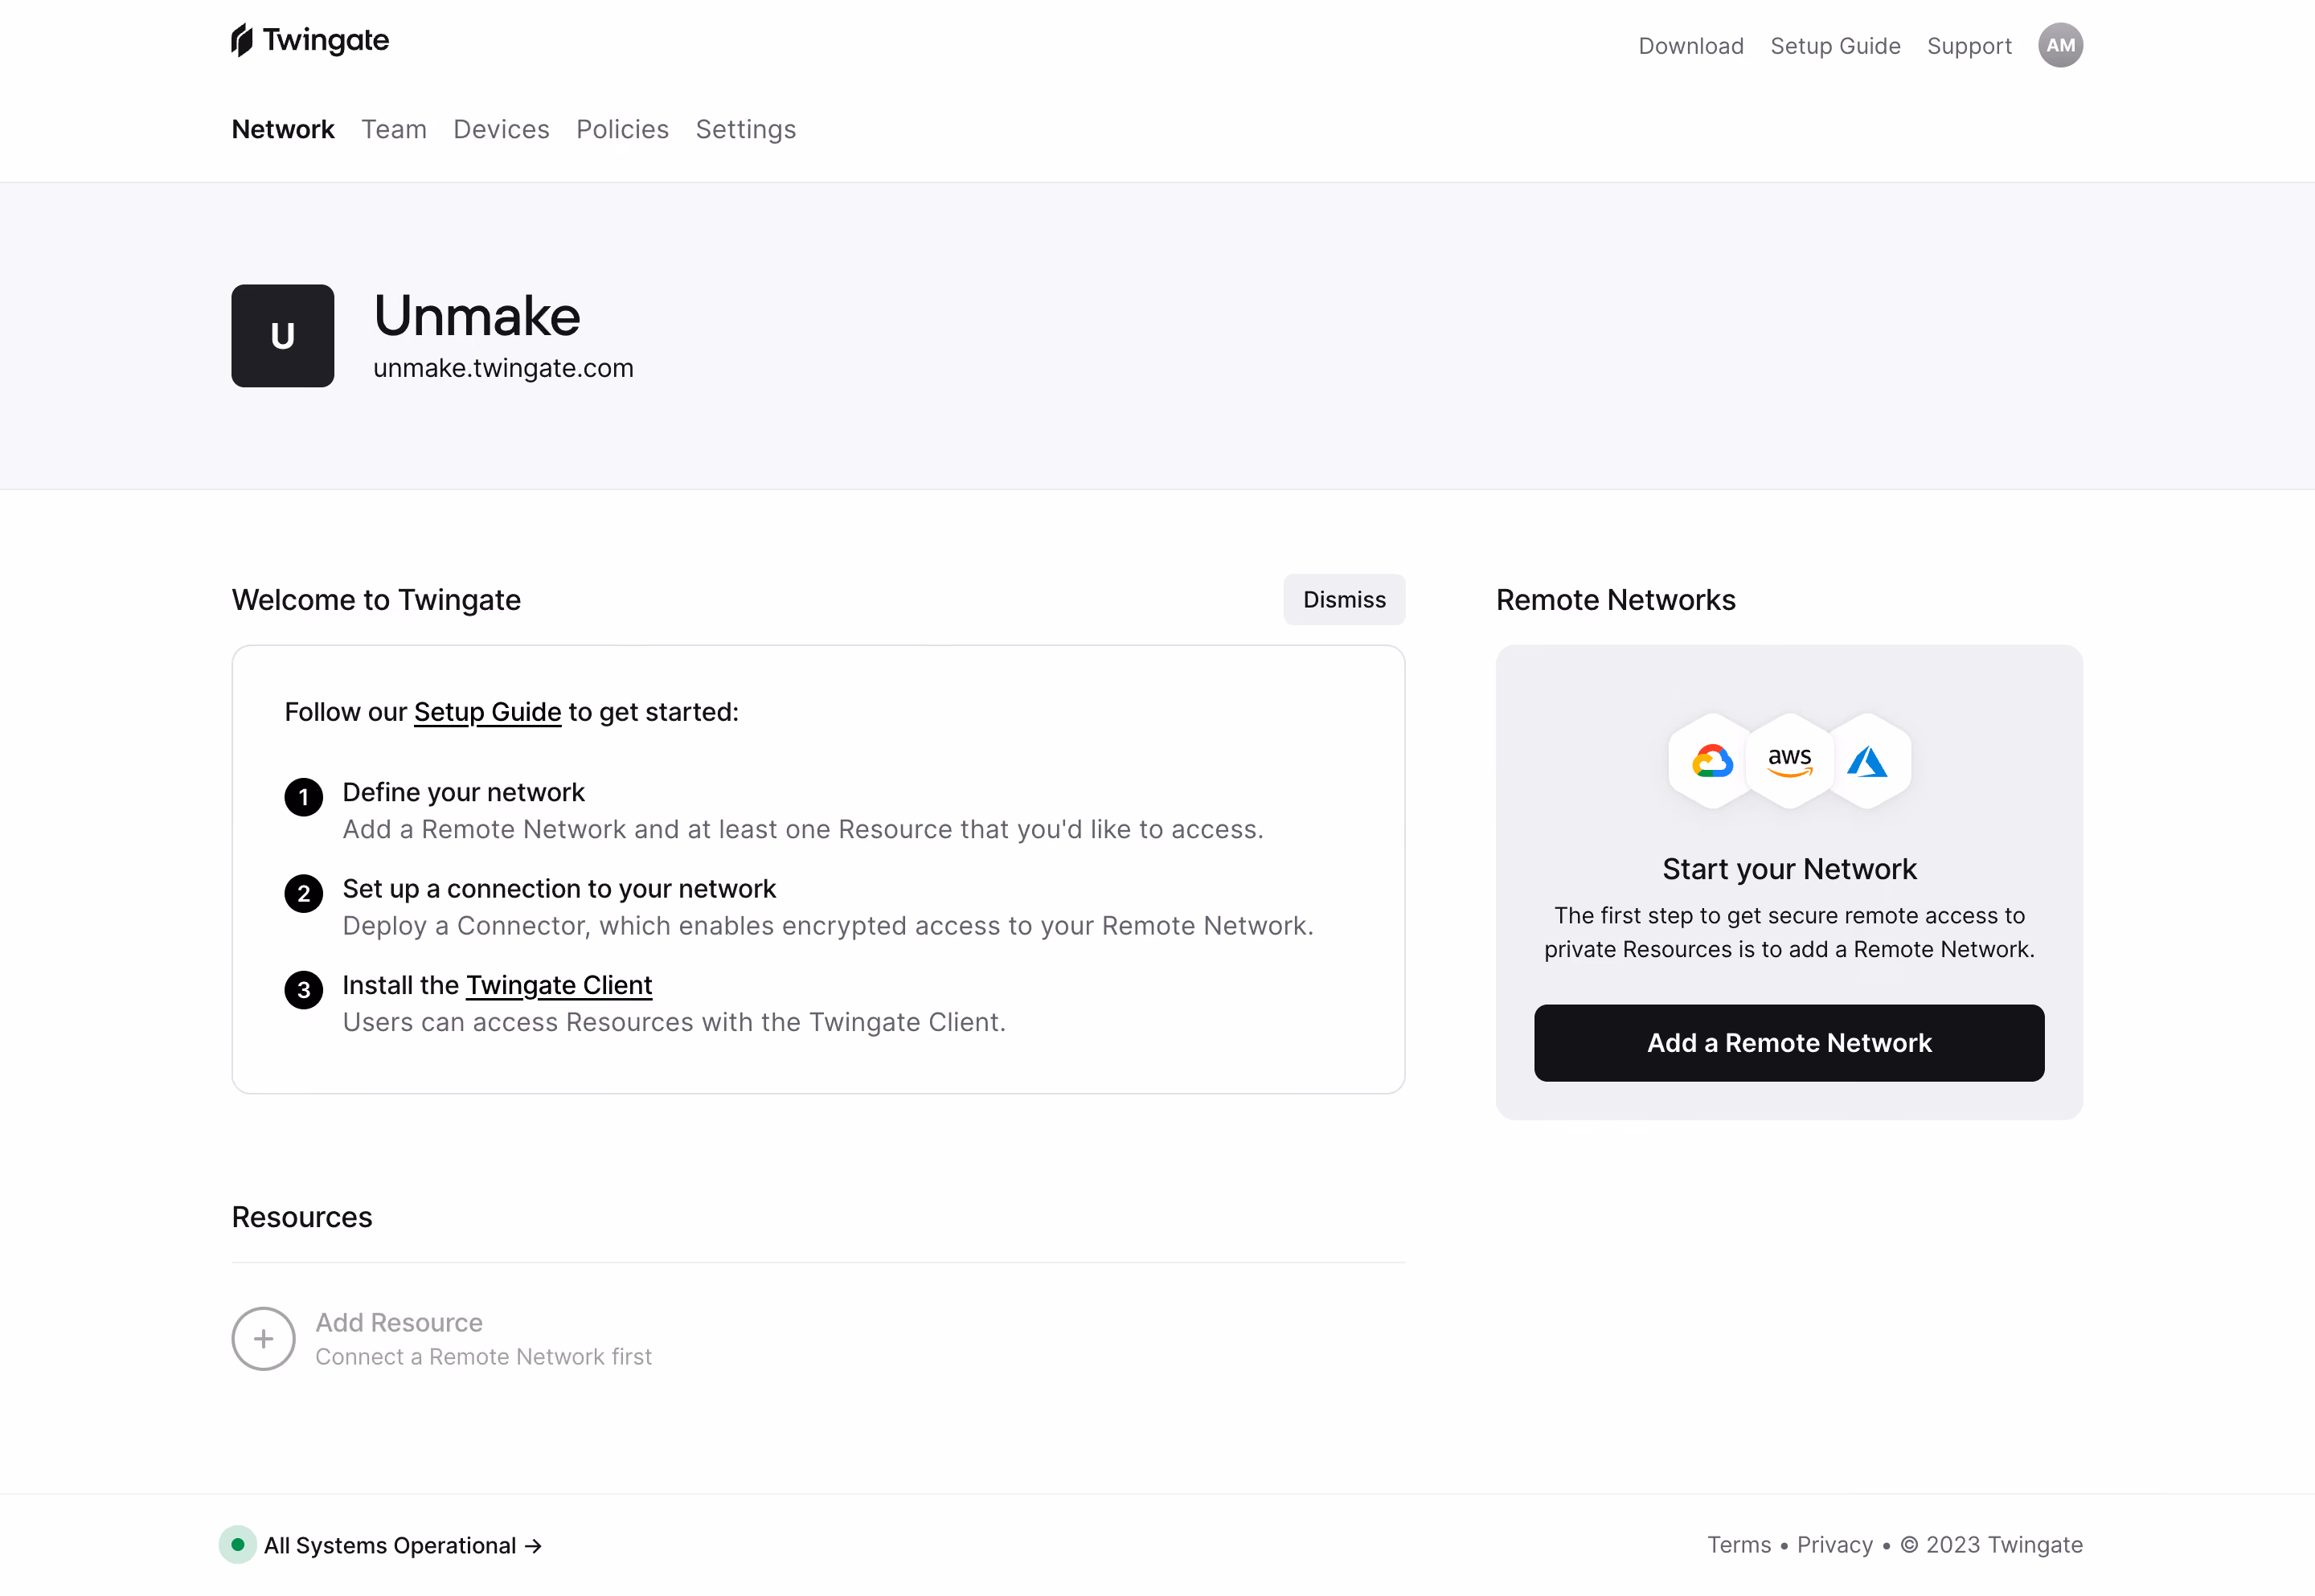This screenshot has height=1596, width=2315.
Task: Click the '© 2023 Twingate' footer text
Action: tap(1991, 1545)
